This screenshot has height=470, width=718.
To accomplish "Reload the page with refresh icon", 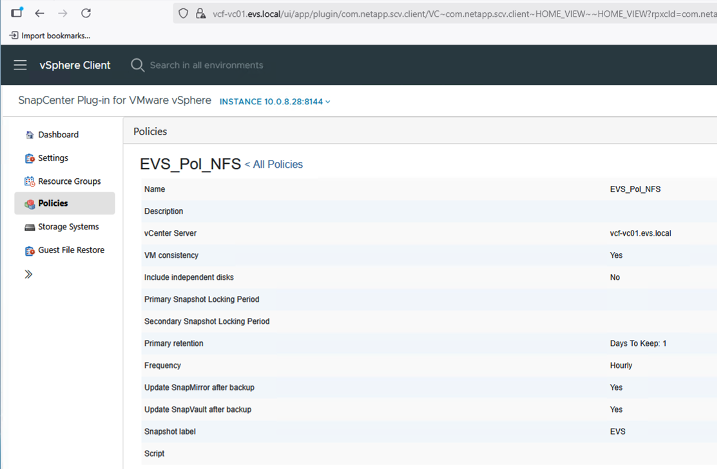I will tap(86, 13).
